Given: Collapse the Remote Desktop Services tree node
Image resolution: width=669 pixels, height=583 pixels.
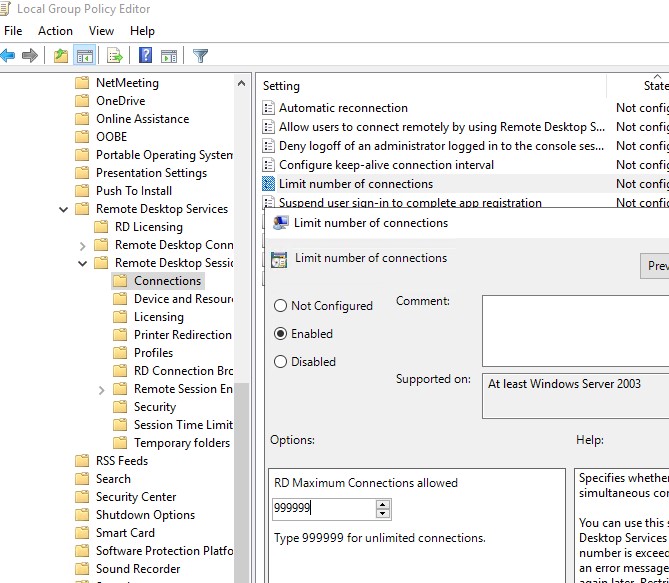Looking at the screenshot, I should 64,209.
